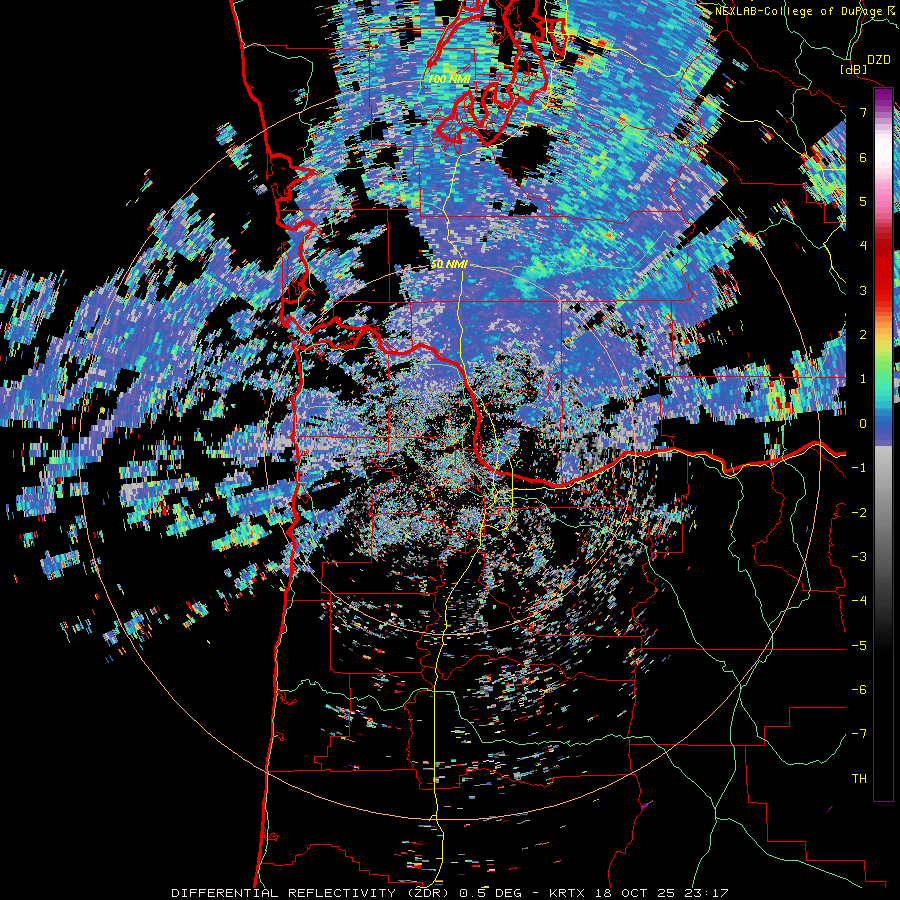Click the NEXLAB-College of DuPage watermark text
Screen dimensions: 900x900
tap(800, 11)
